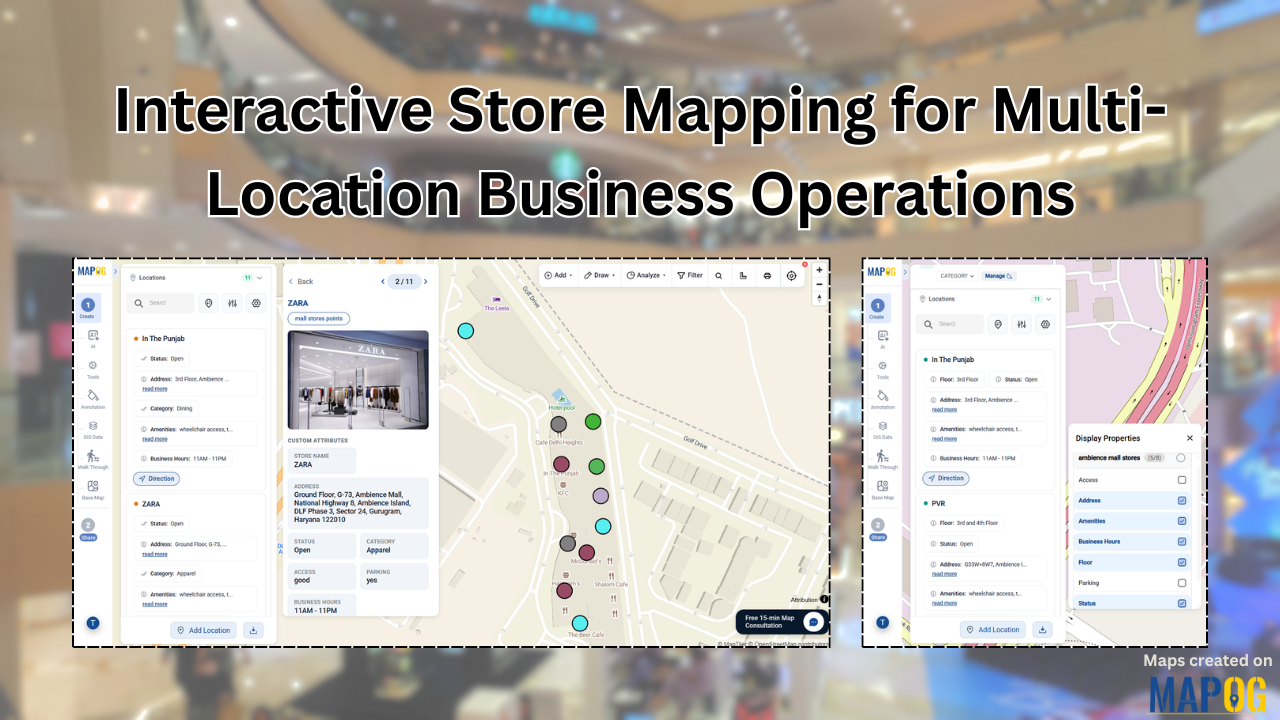Click the Attribution info icon on map
1280x720 pixels.
(x=824, y=600)
